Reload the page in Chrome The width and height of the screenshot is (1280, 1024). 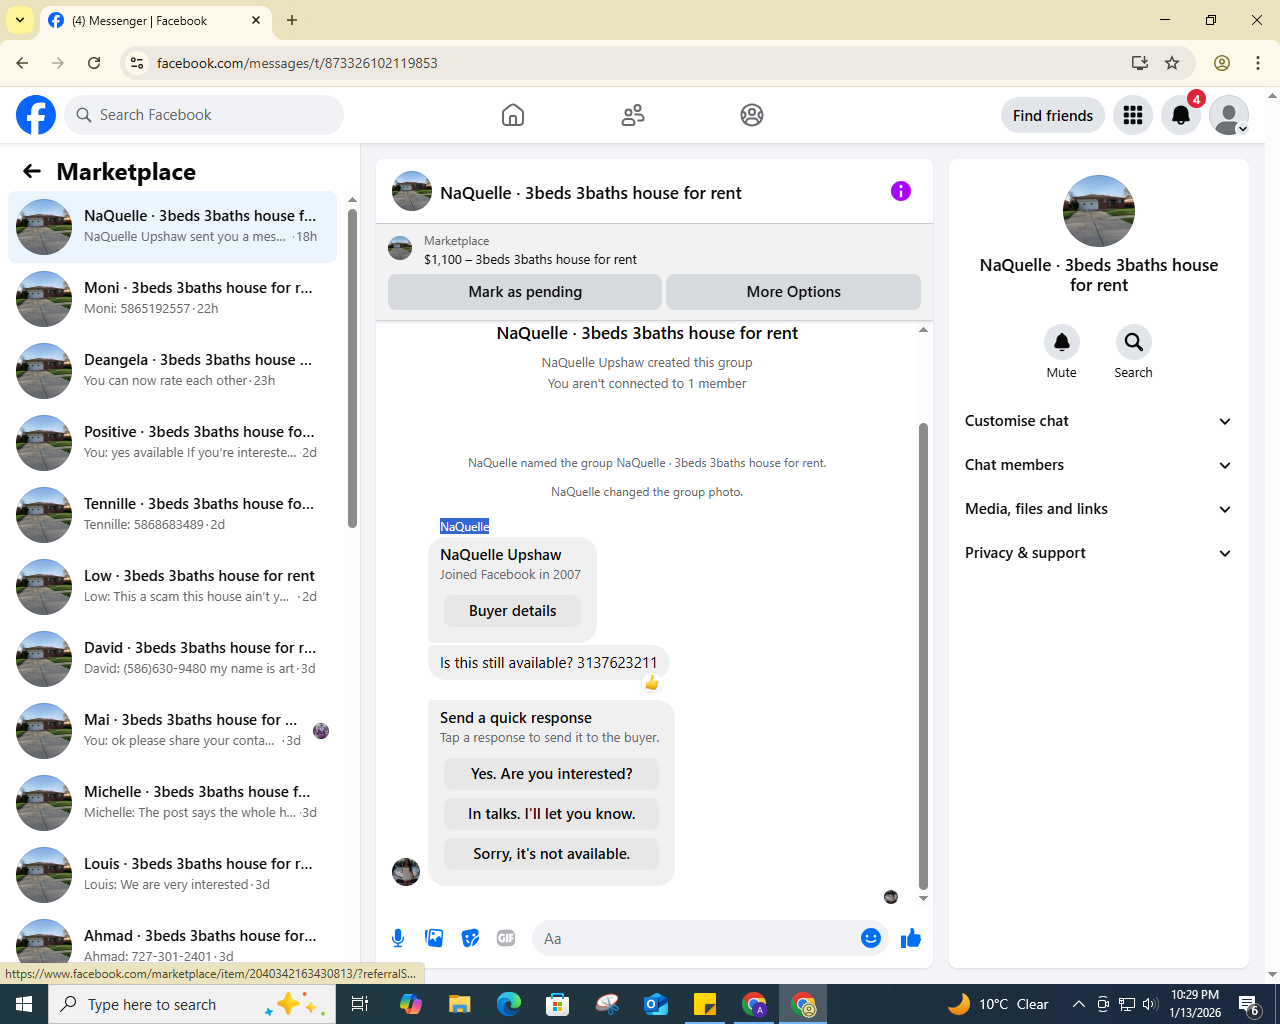(x=94, y=63)
